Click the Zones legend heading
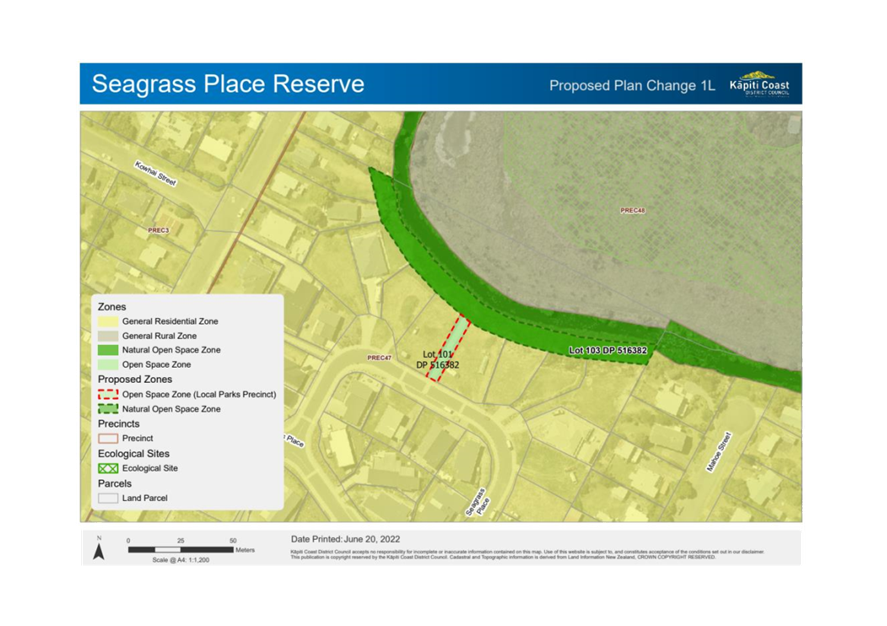This screenshot has height=626, width=887. pyautogui.click(x=112, y=306)
